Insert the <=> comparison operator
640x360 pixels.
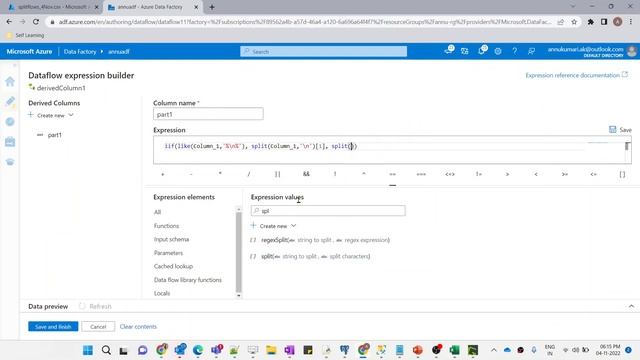pos(450,174)
